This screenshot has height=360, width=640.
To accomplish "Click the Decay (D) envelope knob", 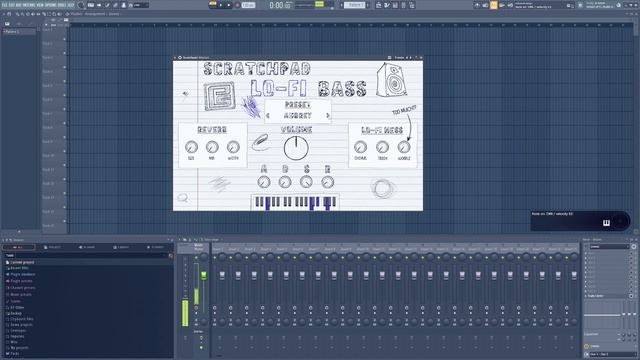I will [285, 182].
